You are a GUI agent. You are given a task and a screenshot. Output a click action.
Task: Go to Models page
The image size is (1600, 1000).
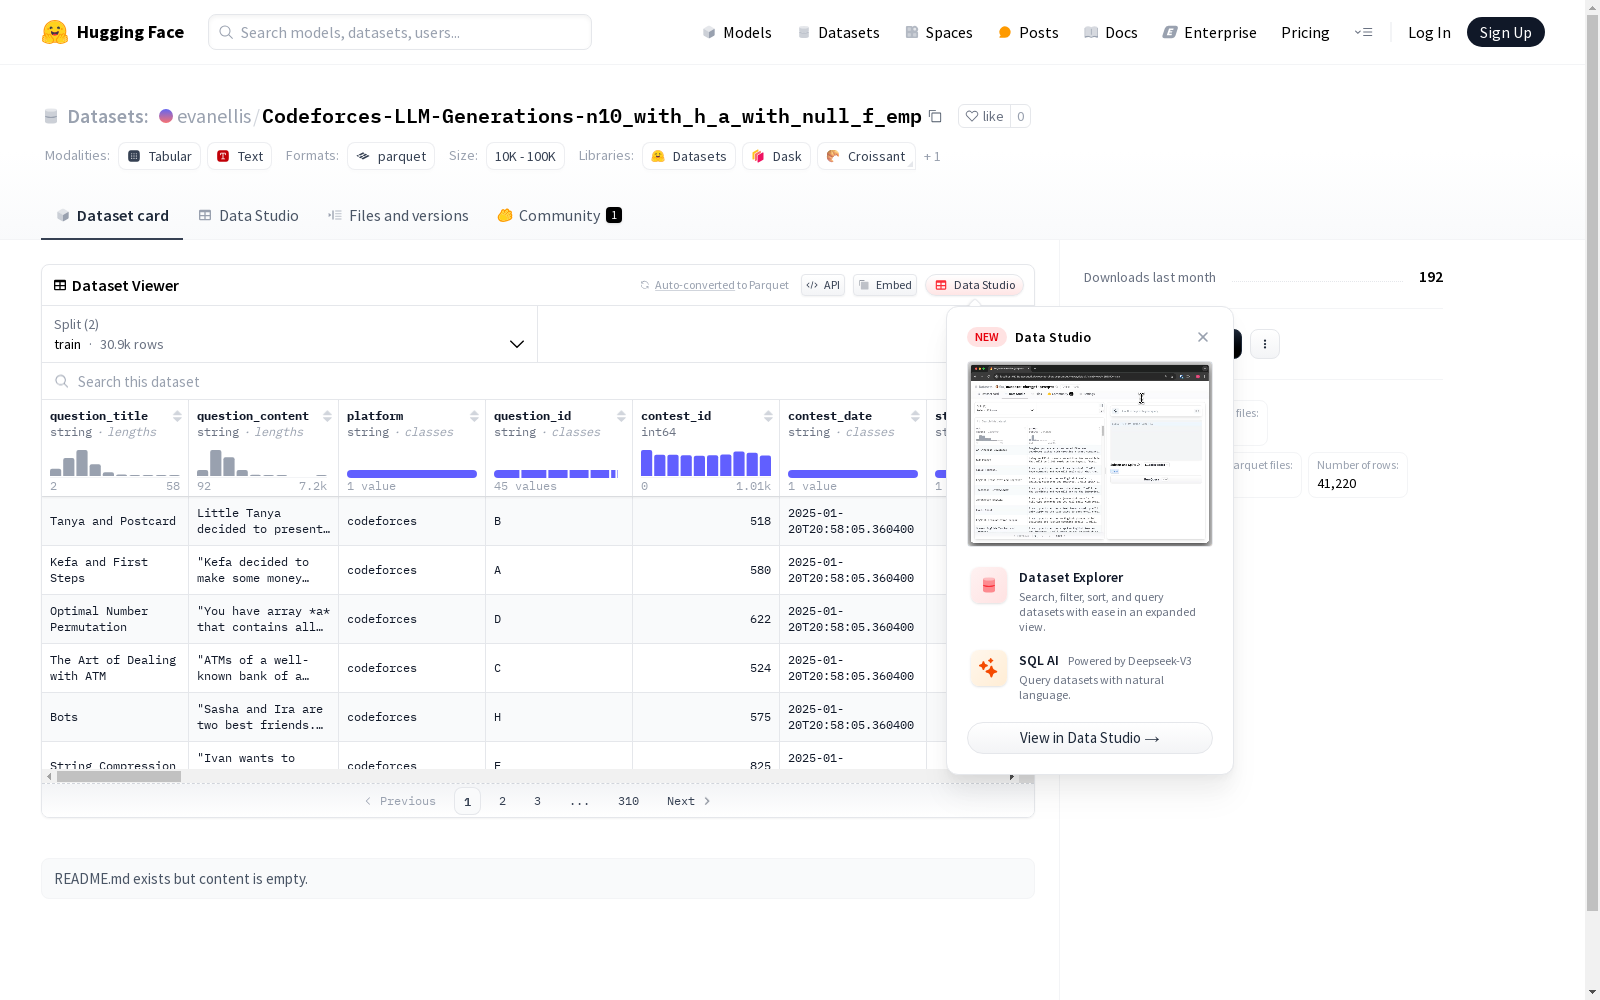coord(737,32)
